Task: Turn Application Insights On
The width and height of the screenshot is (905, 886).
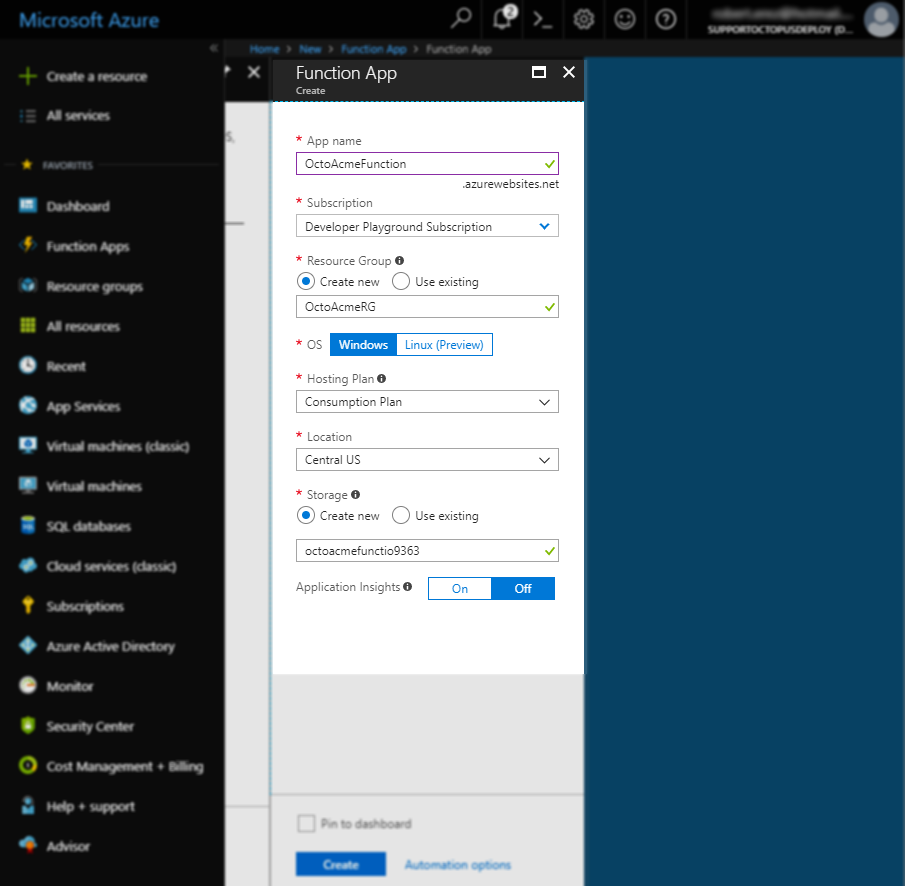Action: pos(460,588)
